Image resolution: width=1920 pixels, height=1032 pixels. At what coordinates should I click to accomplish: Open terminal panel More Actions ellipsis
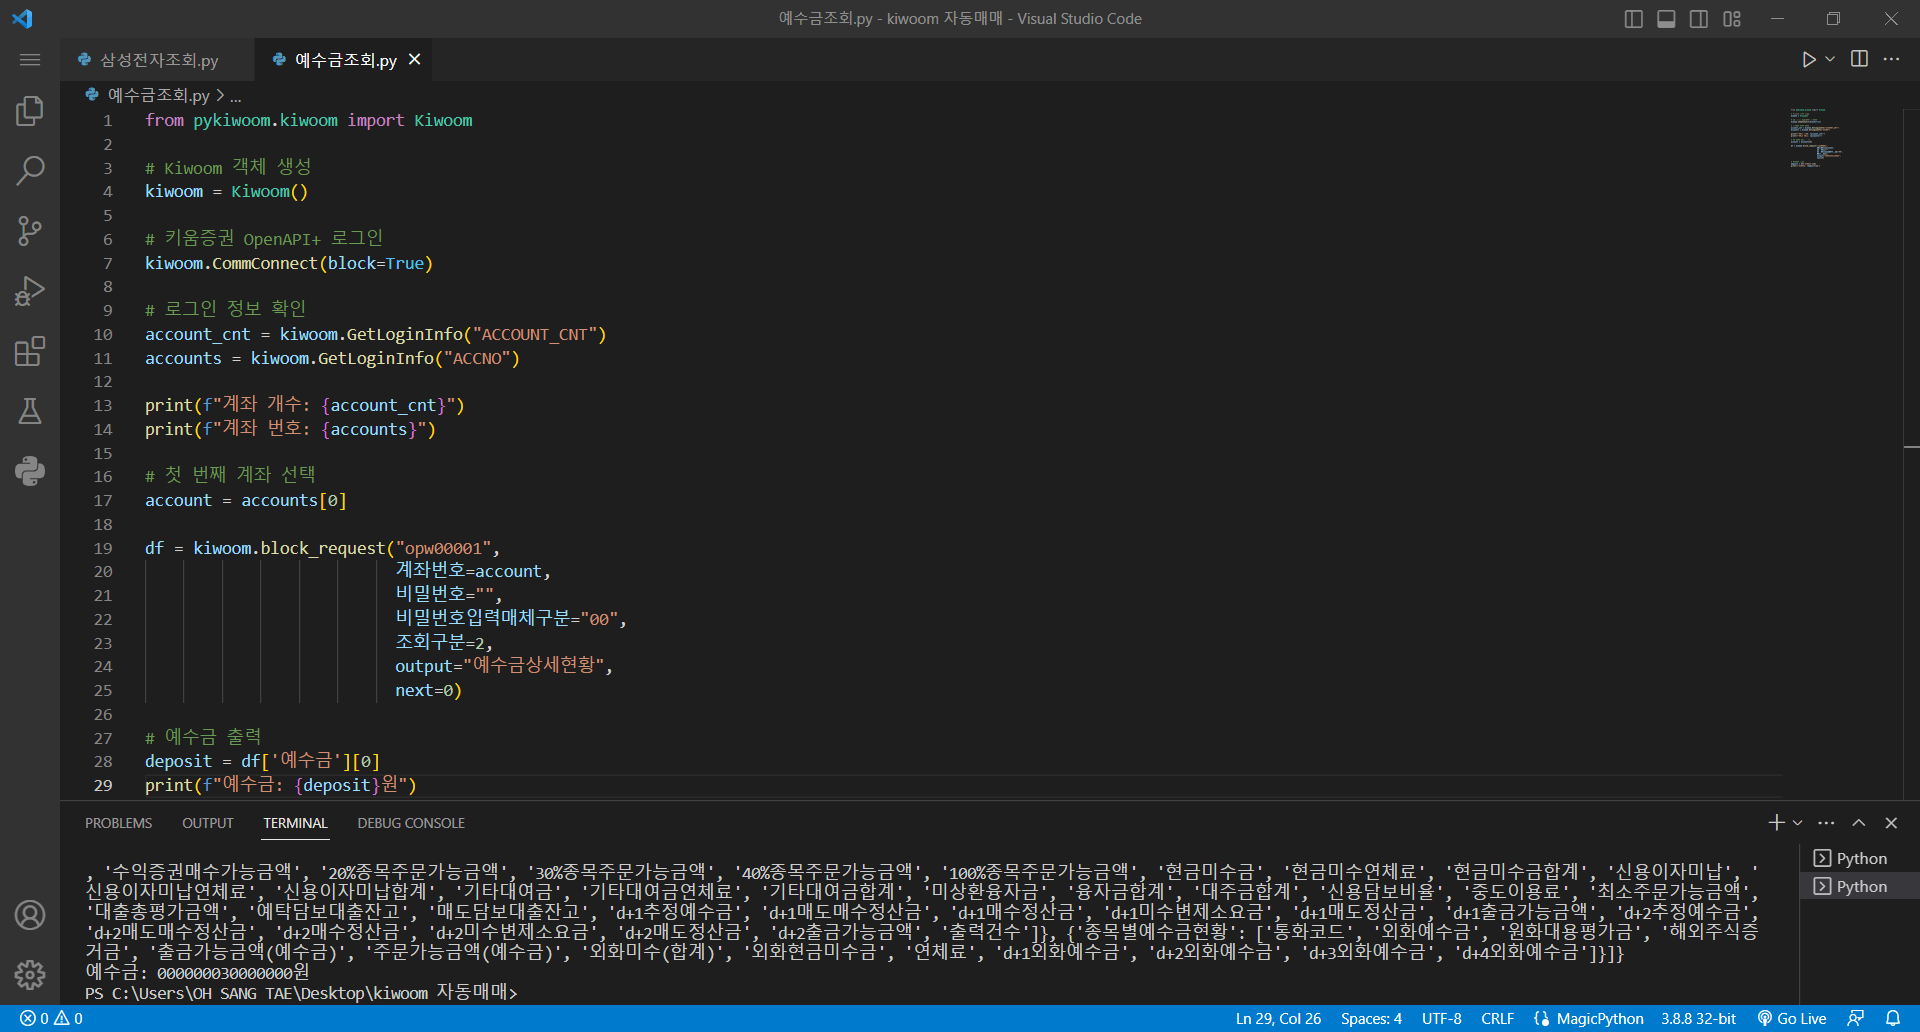(x=1826, y=822)
